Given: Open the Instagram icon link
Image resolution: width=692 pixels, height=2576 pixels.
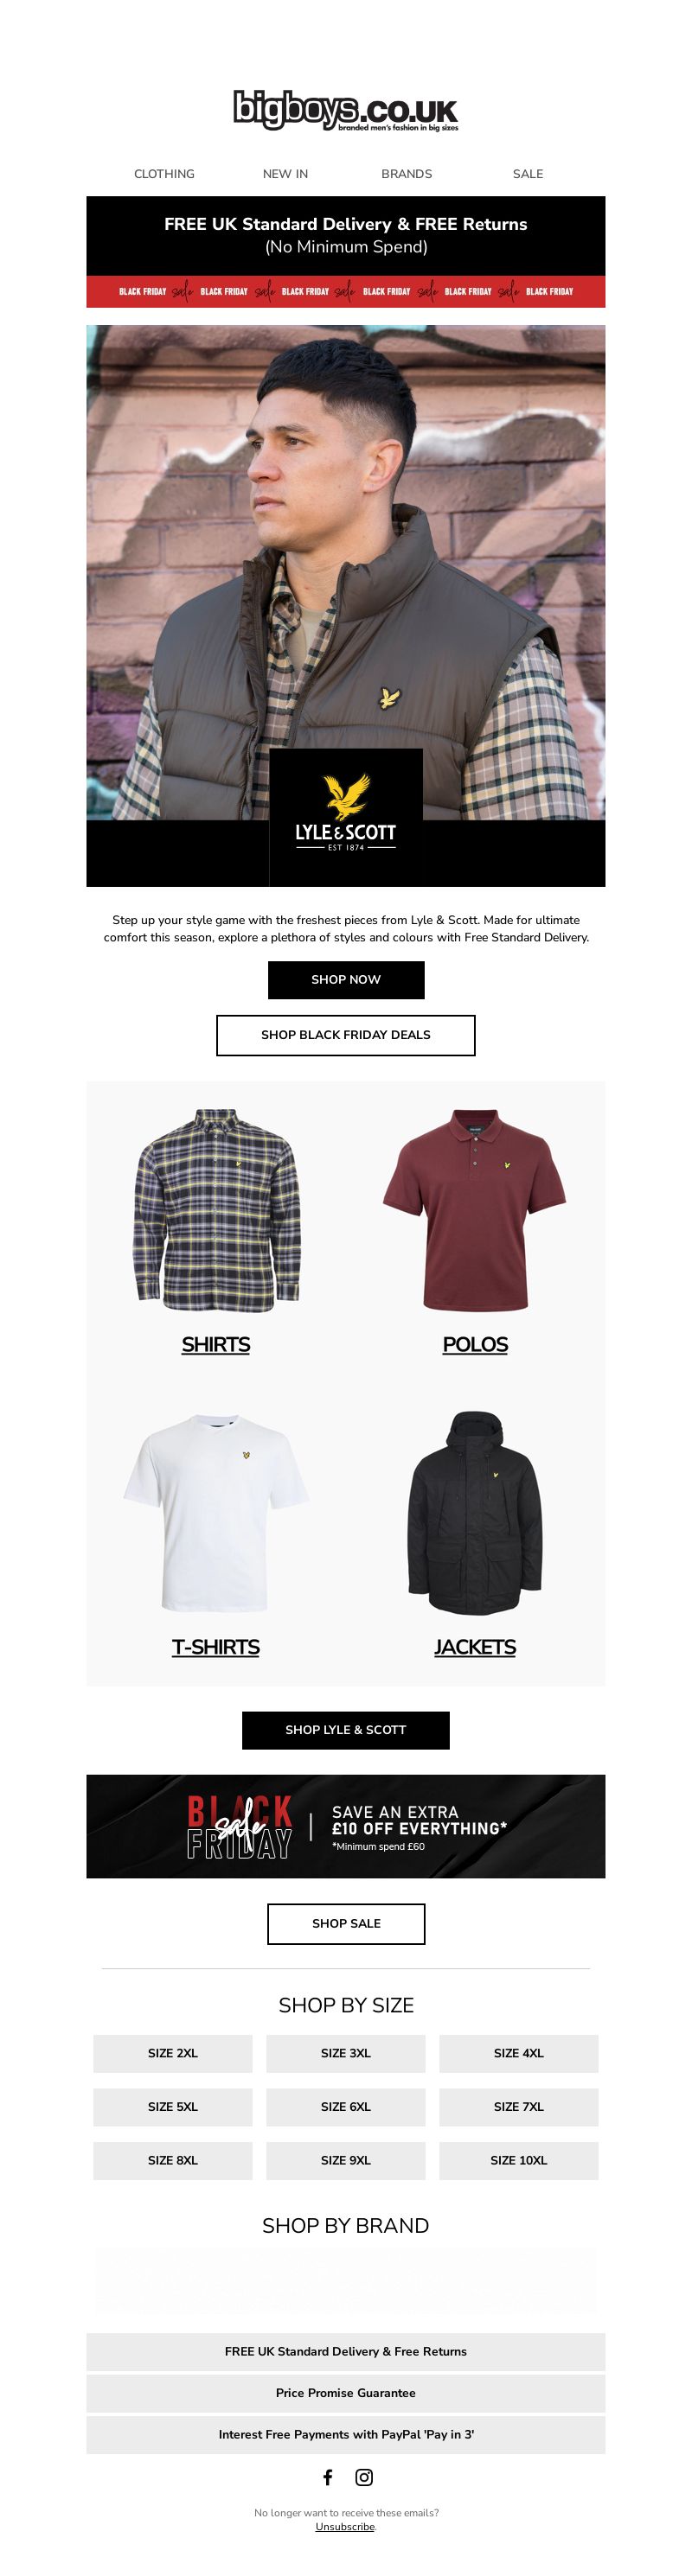Looking at the screenshot, I should (364, 2477).
